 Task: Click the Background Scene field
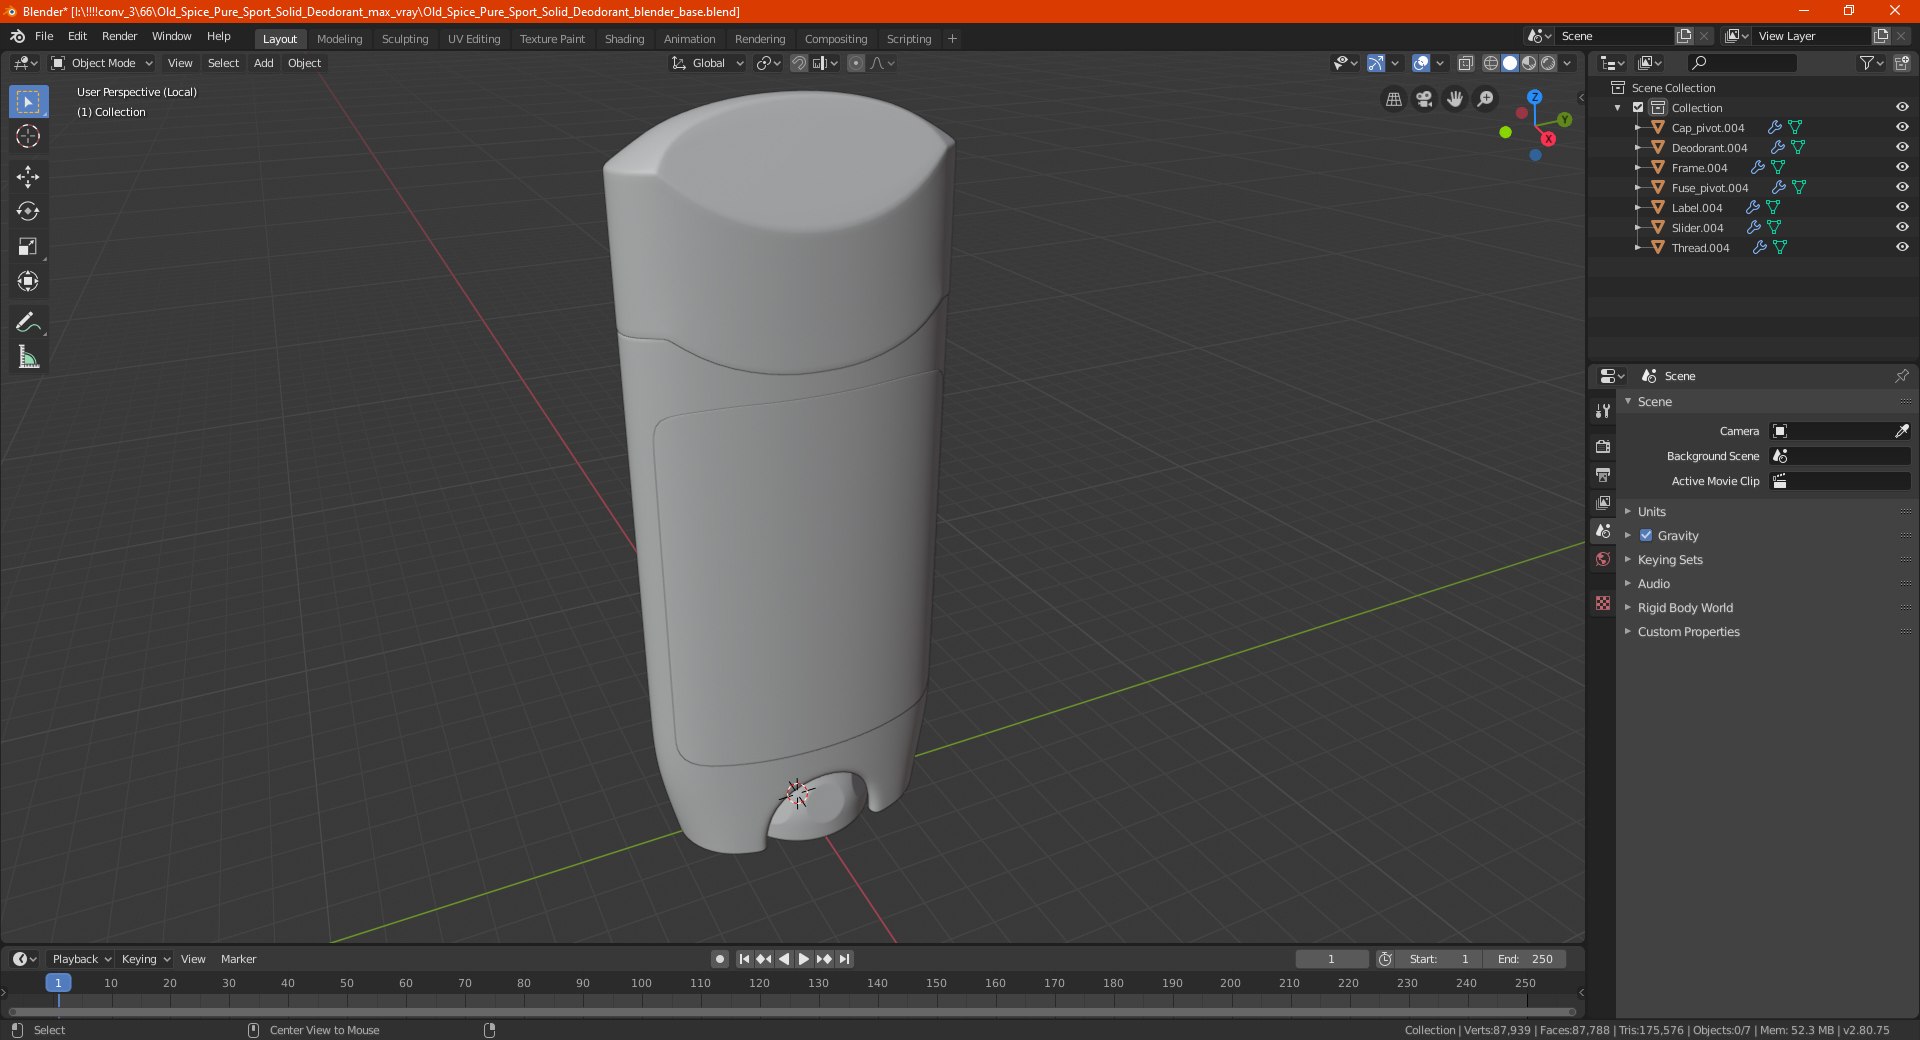pos(1840,456)
